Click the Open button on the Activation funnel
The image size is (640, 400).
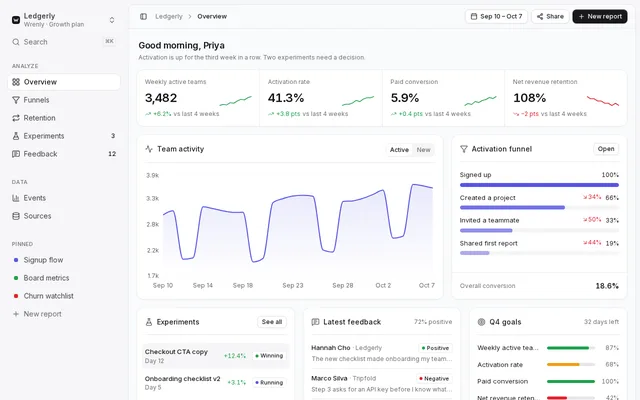point(606,149)
